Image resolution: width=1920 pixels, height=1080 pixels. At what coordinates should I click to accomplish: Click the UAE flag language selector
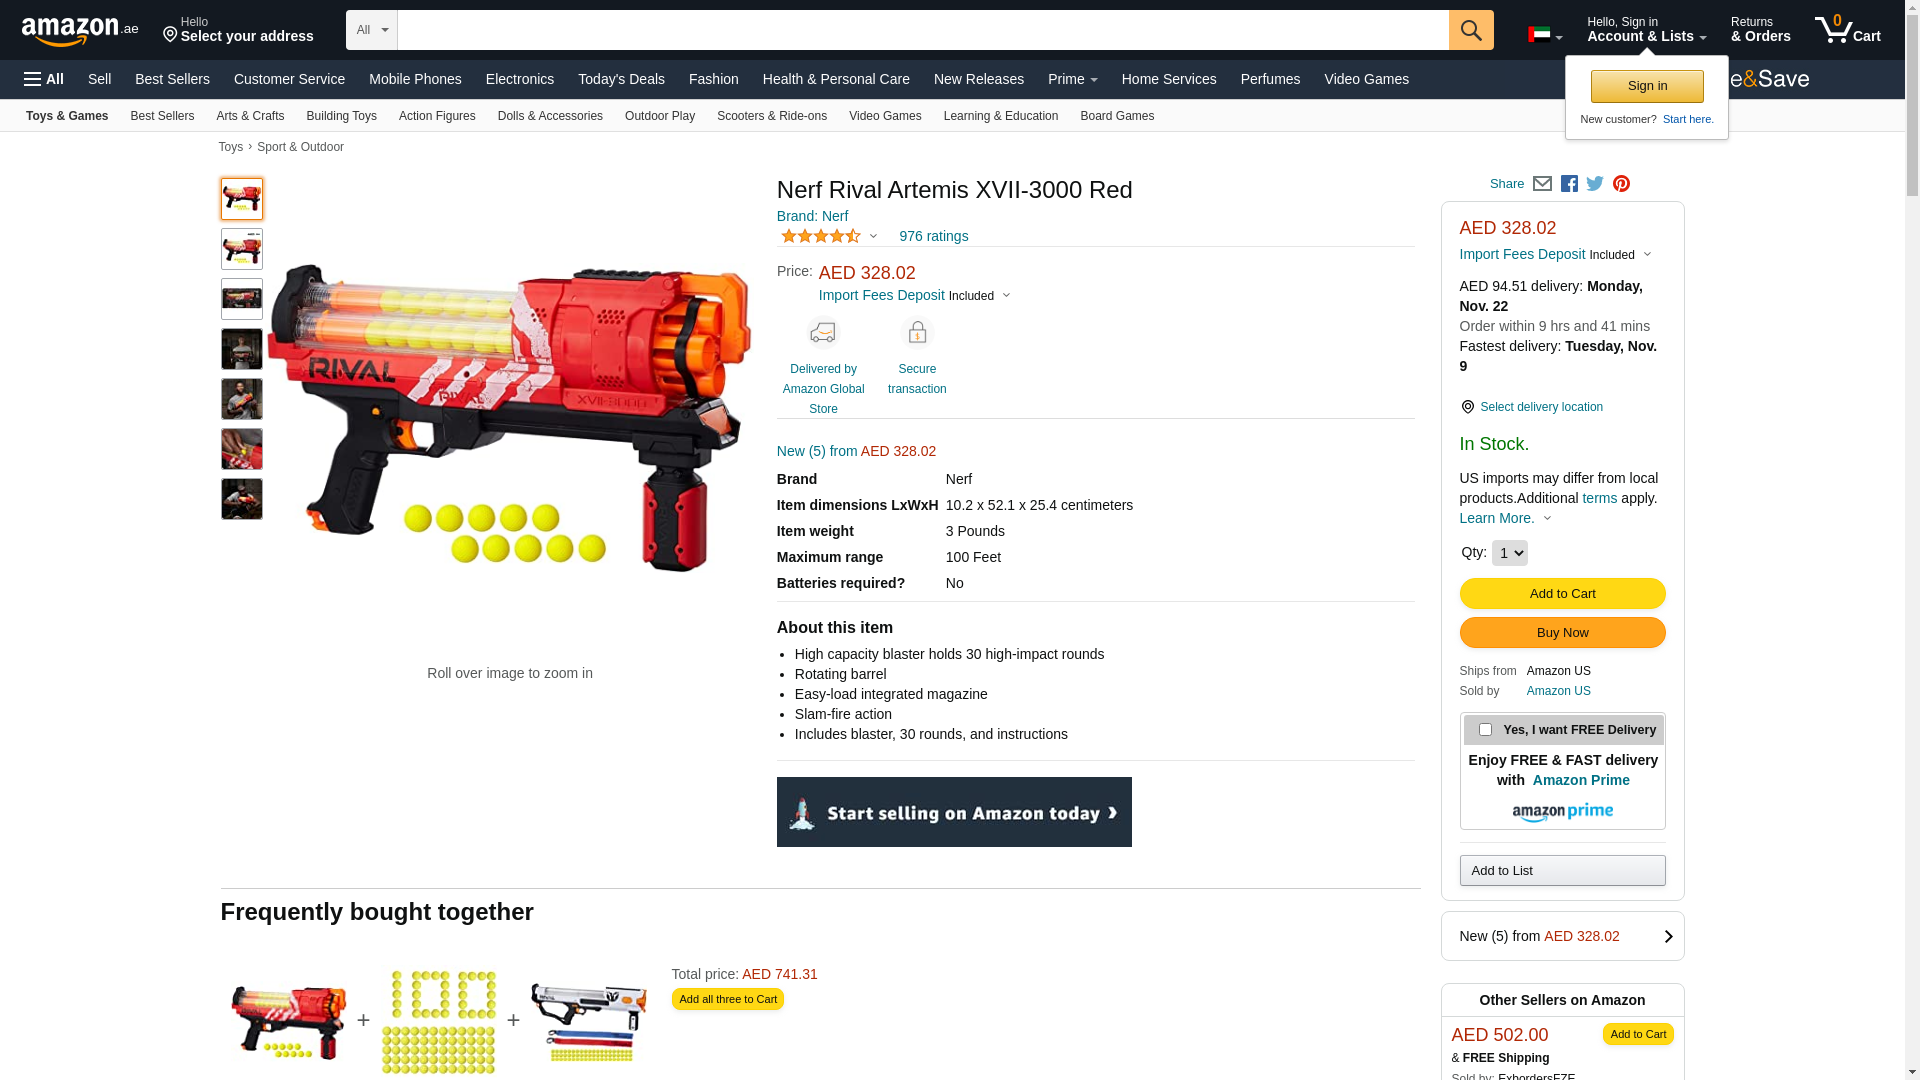click(1545, 35)
